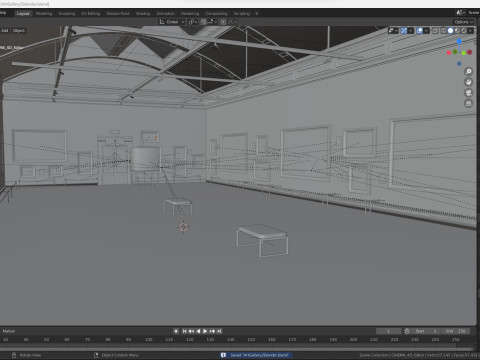Click frame 200 on the timeline ruler
The height and width of the screenshot is (360, 480).
point(353,339)
